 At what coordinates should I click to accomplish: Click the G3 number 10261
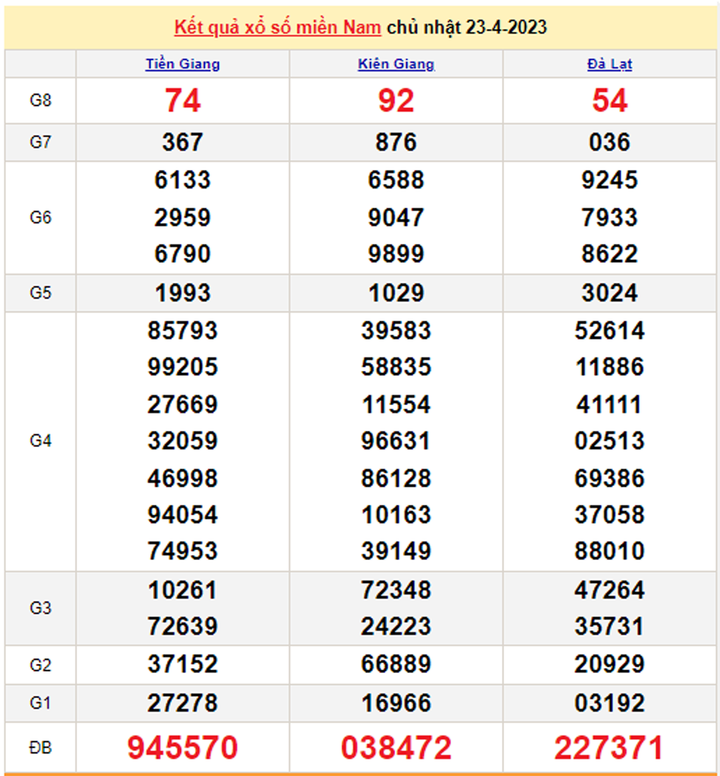pyautogui.click(x=182, y=590)
